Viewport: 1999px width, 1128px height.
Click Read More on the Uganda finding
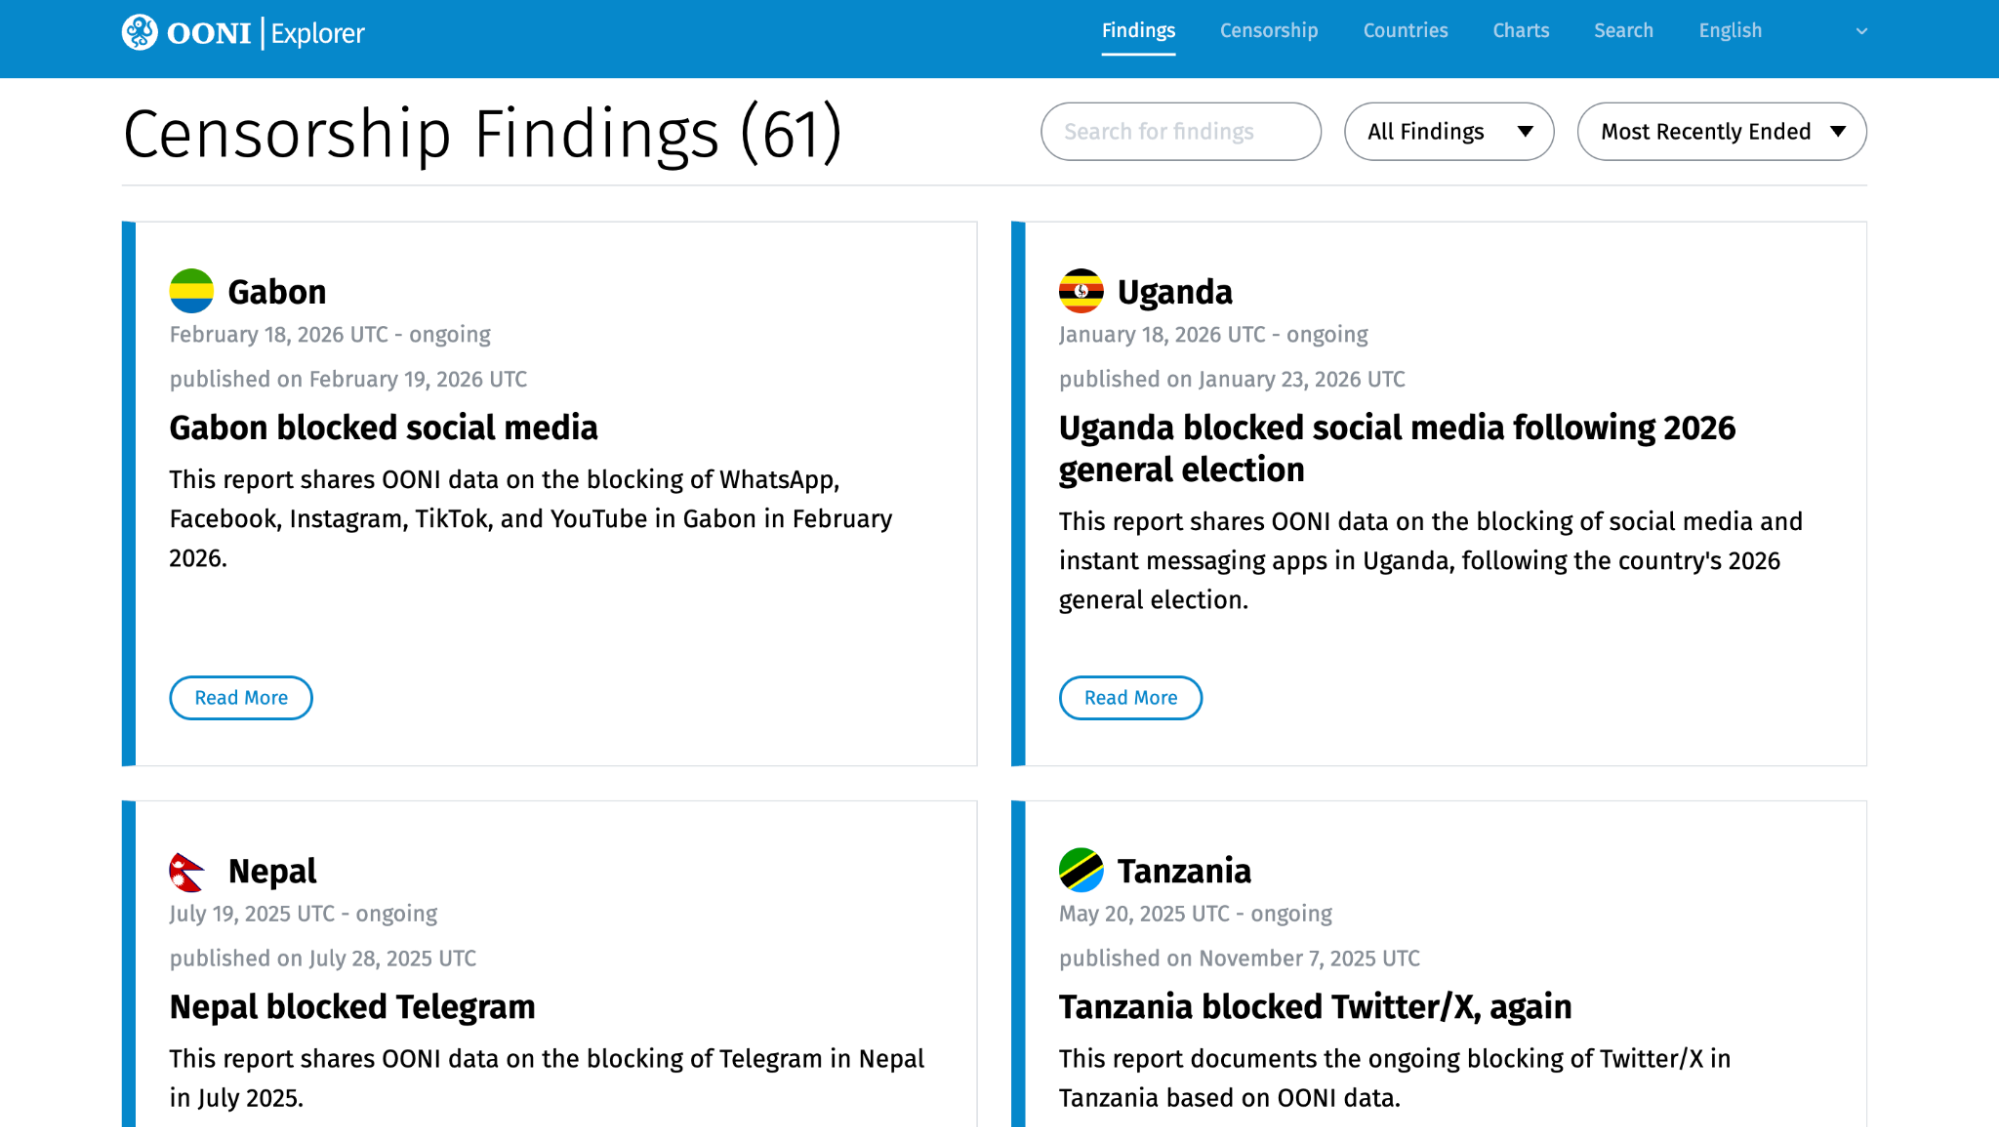coord(1130,698)
